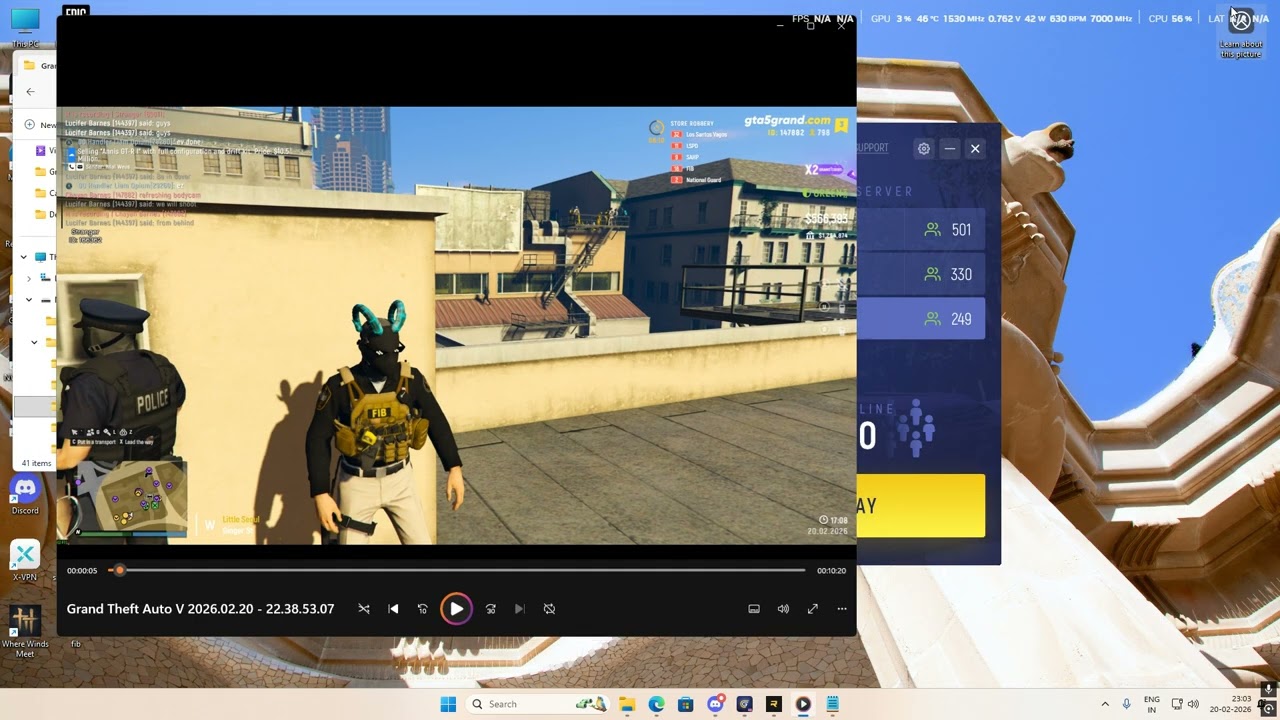Skip forward 30 seconds in the video
1280x720 pixels.
(x=490, y=609)
